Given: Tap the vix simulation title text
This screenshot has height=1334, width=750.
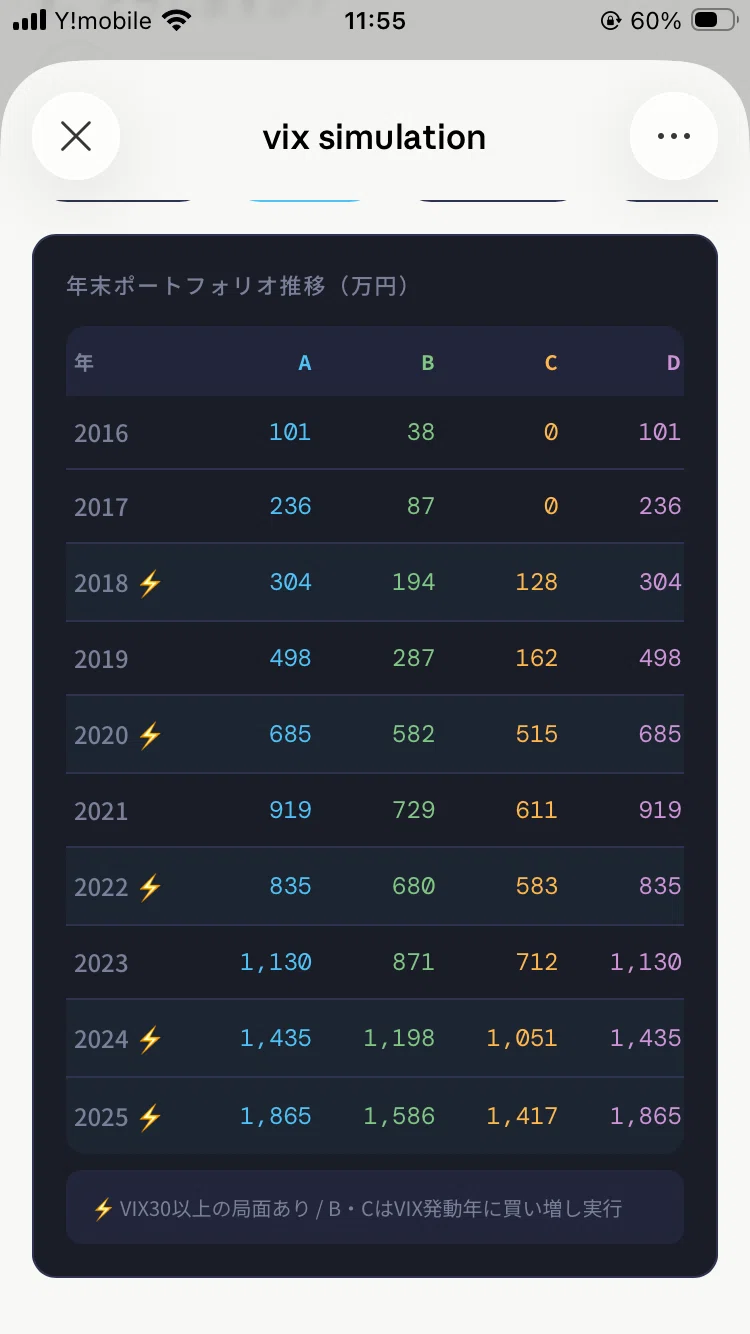Looking at the screenshot, I should coord(374,137).
